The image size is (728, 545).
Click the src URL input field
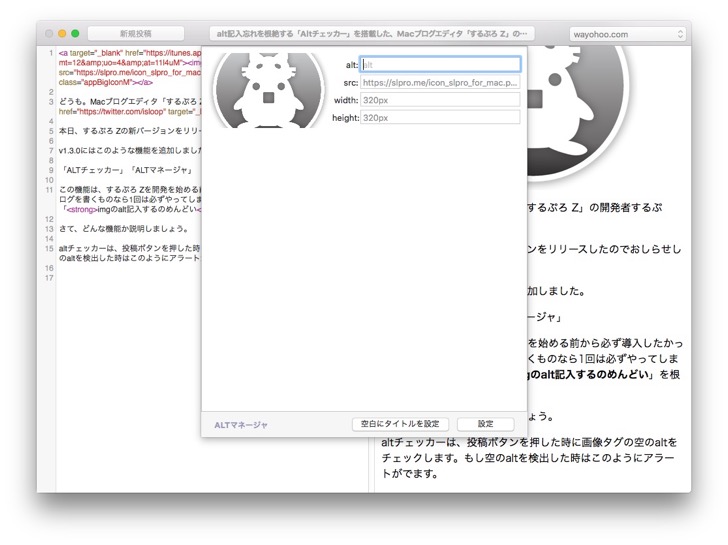(x=440, y=83)
